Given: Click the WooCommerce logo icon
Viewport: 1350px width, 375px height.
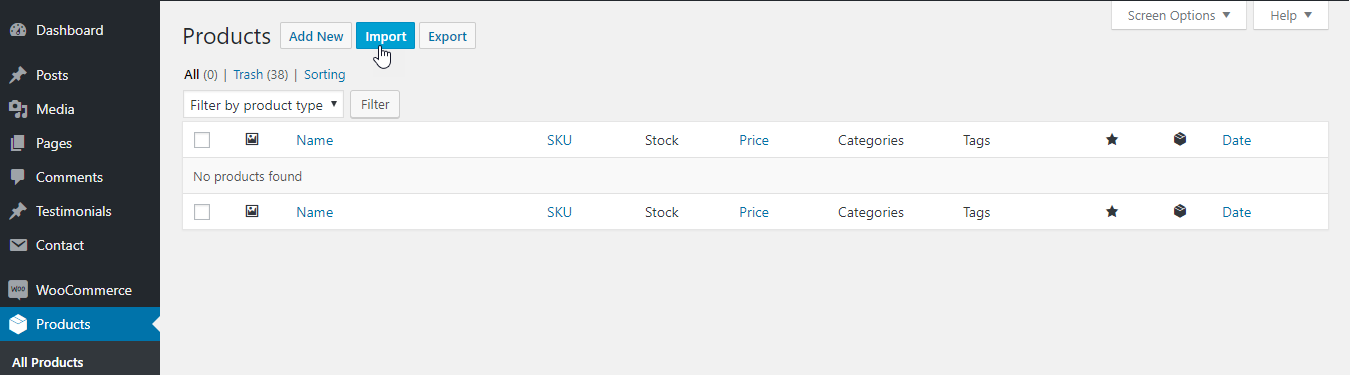Looking at the screenshot, I should [18, 290].
